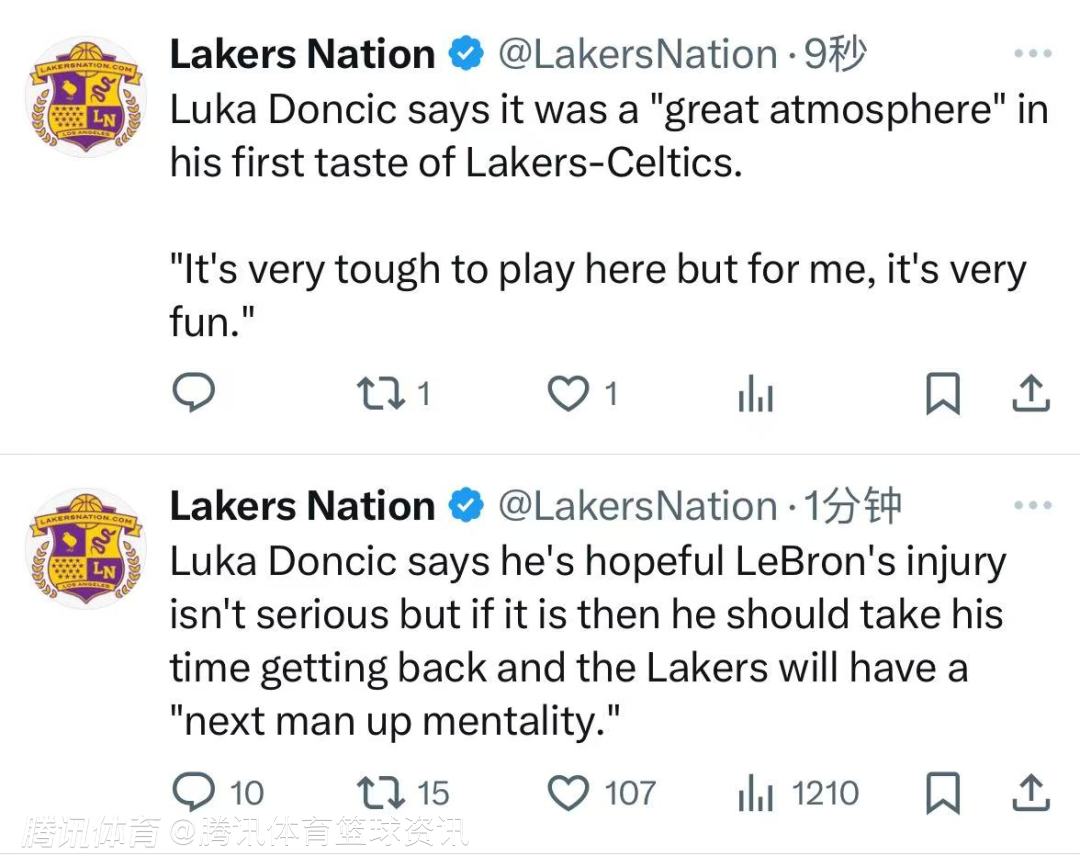Bookmark the Lakers-Celtics tweet
The width and height of the screenshot is (1080, 867).
[942, 395]
